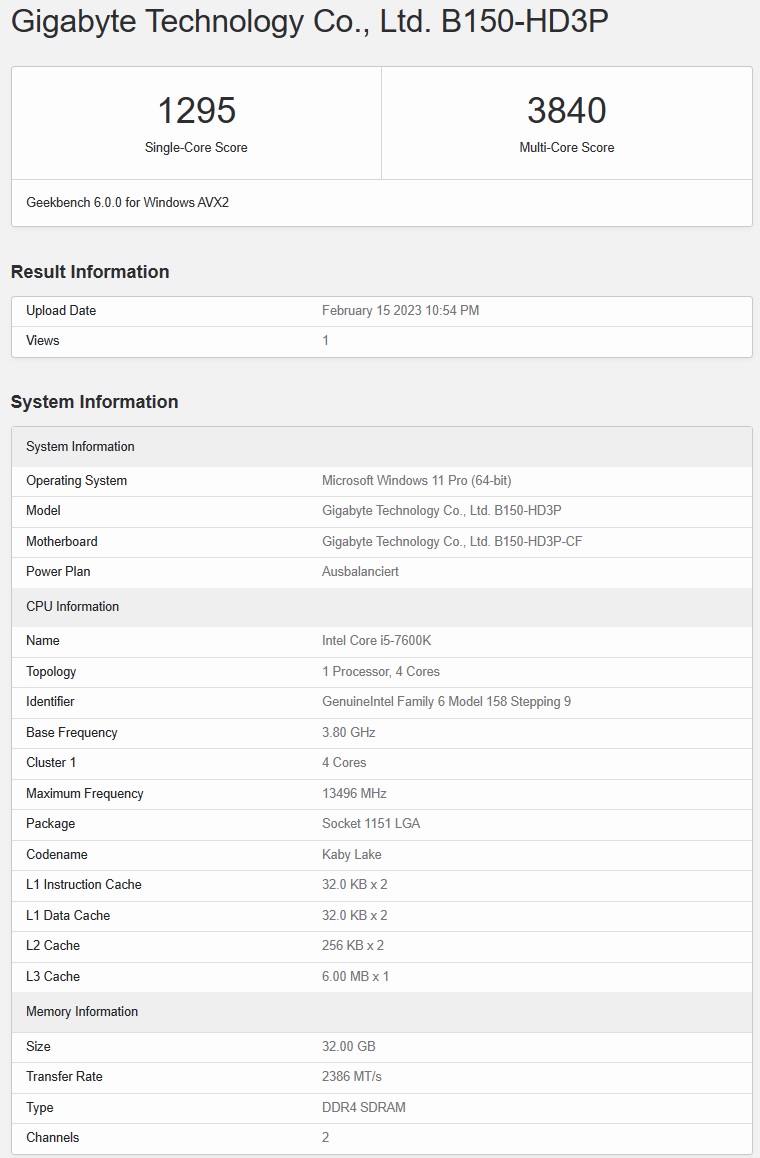Click the memory Size label
760x1158 pixels.
[x=38, y=1047]
